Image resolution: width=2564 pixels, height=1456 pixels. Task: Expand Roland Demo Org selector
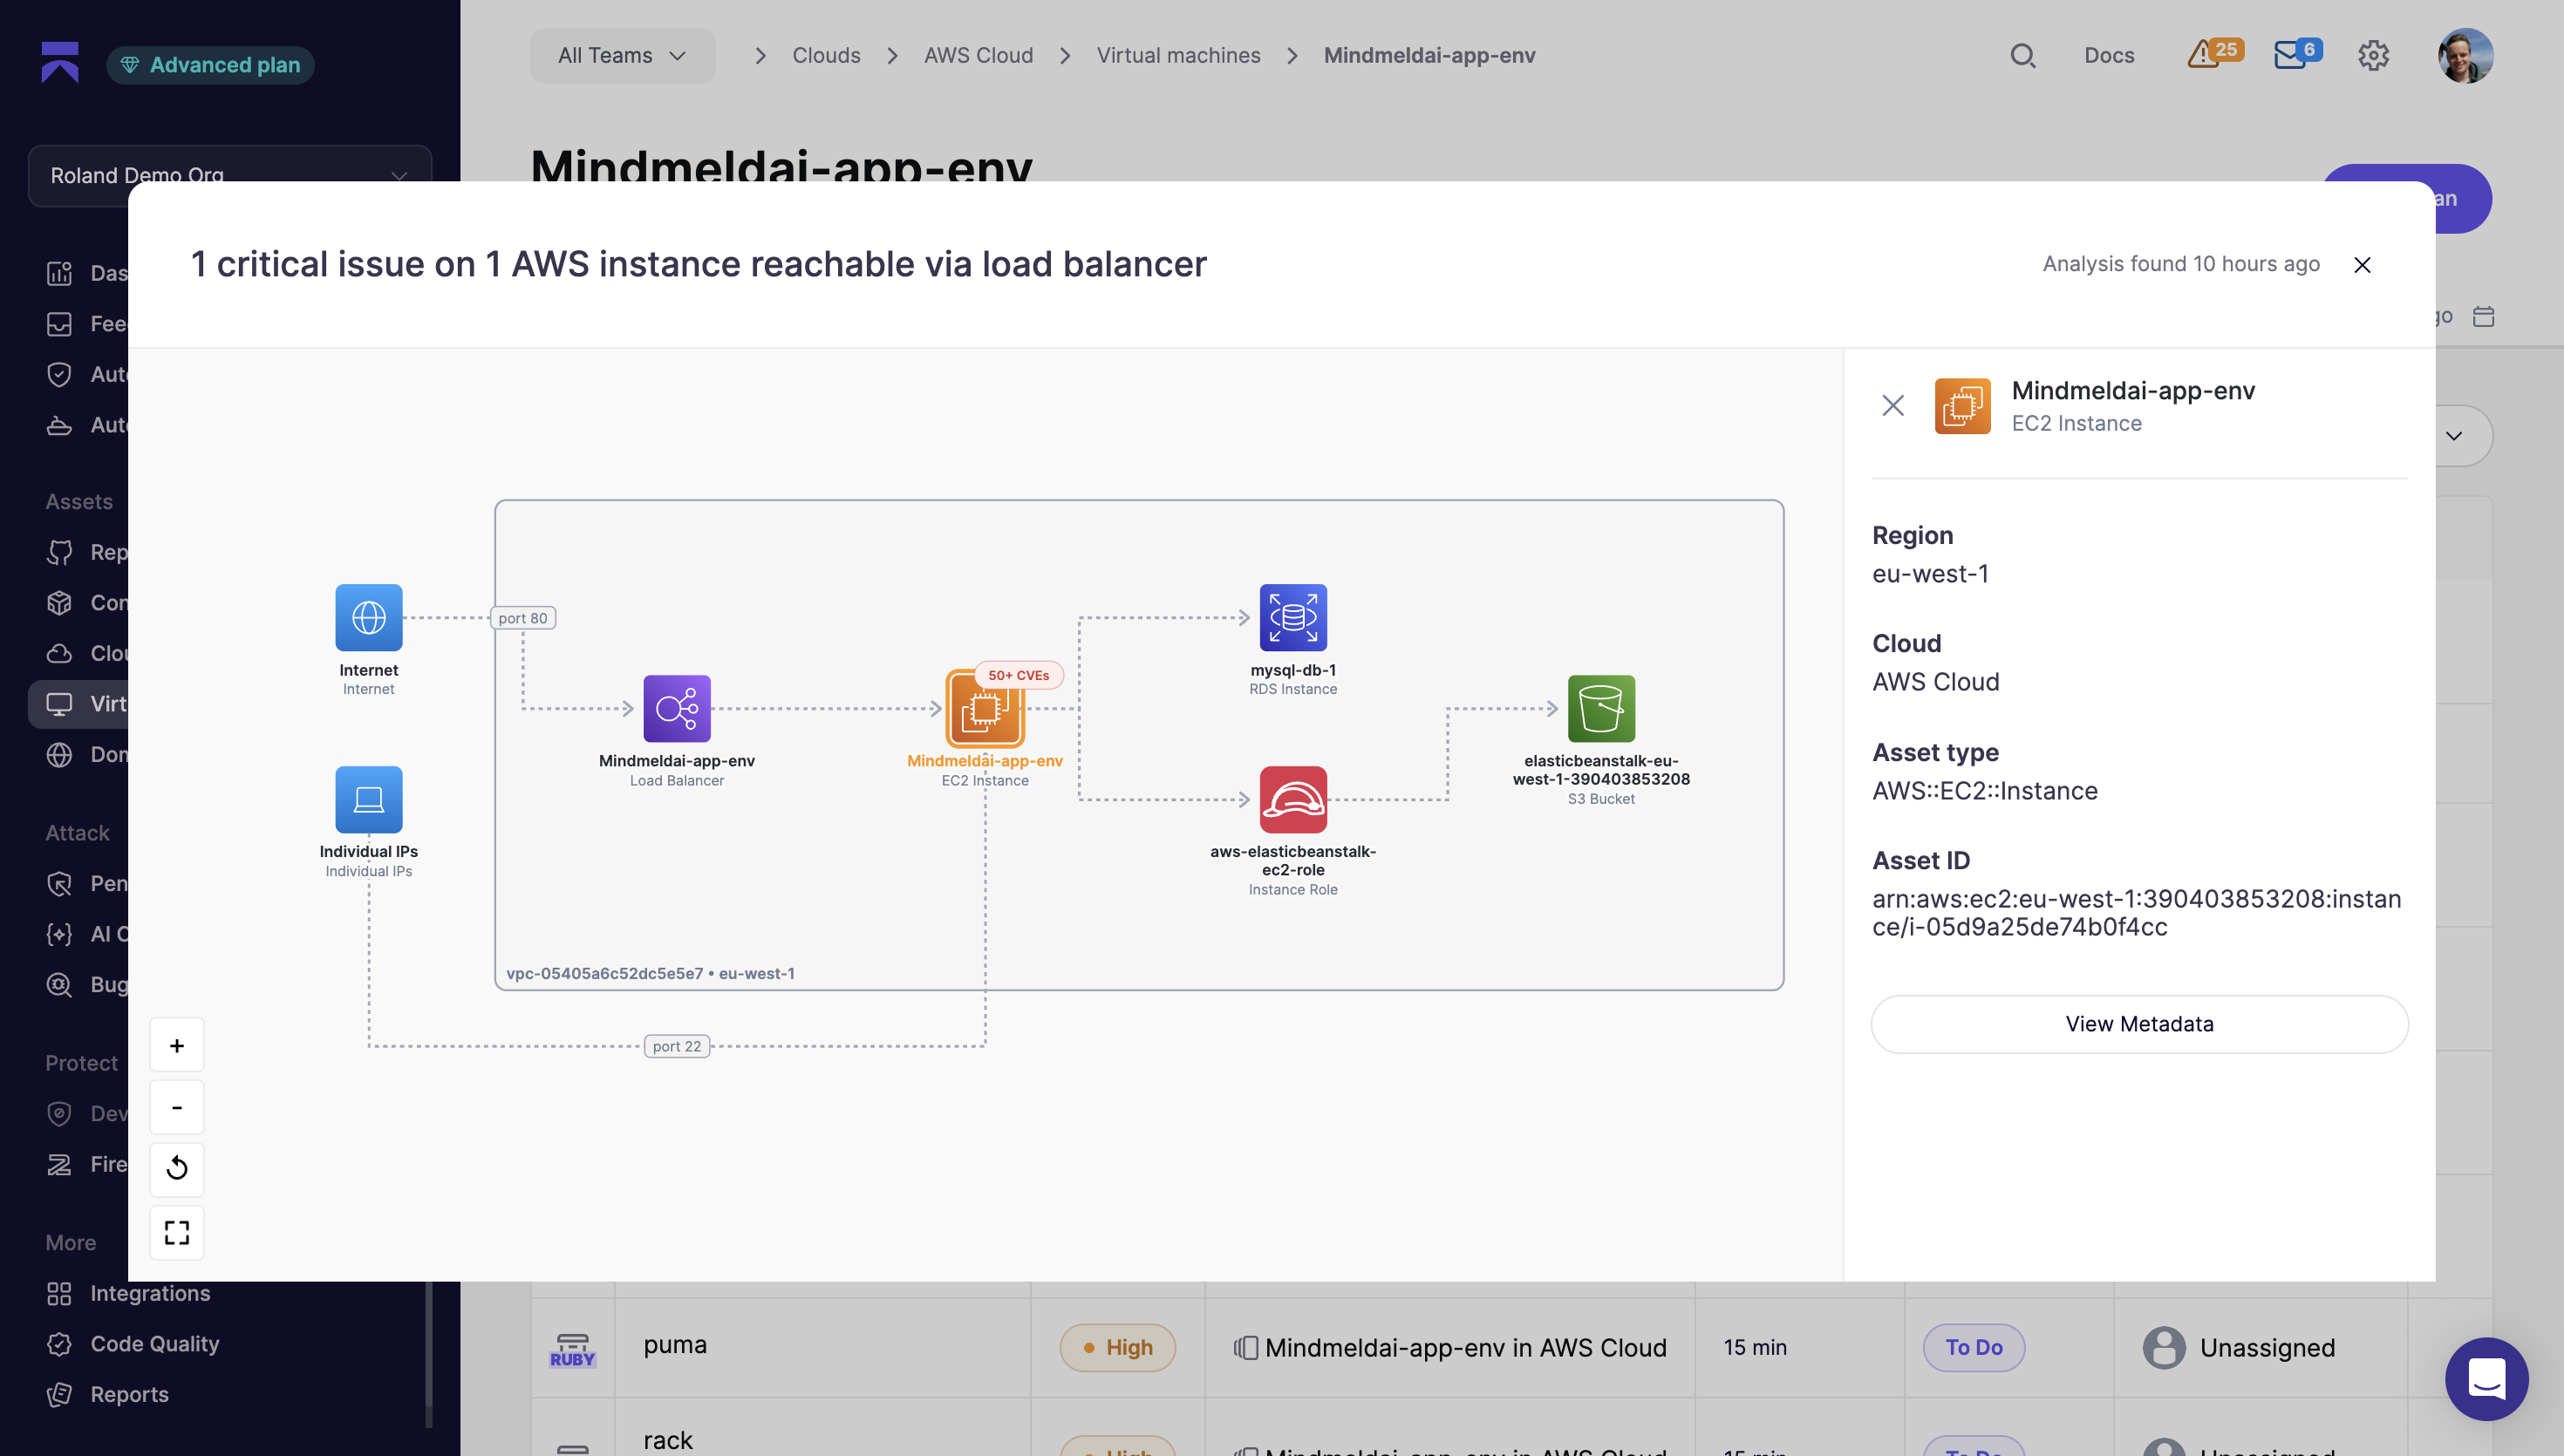[230, 175]
